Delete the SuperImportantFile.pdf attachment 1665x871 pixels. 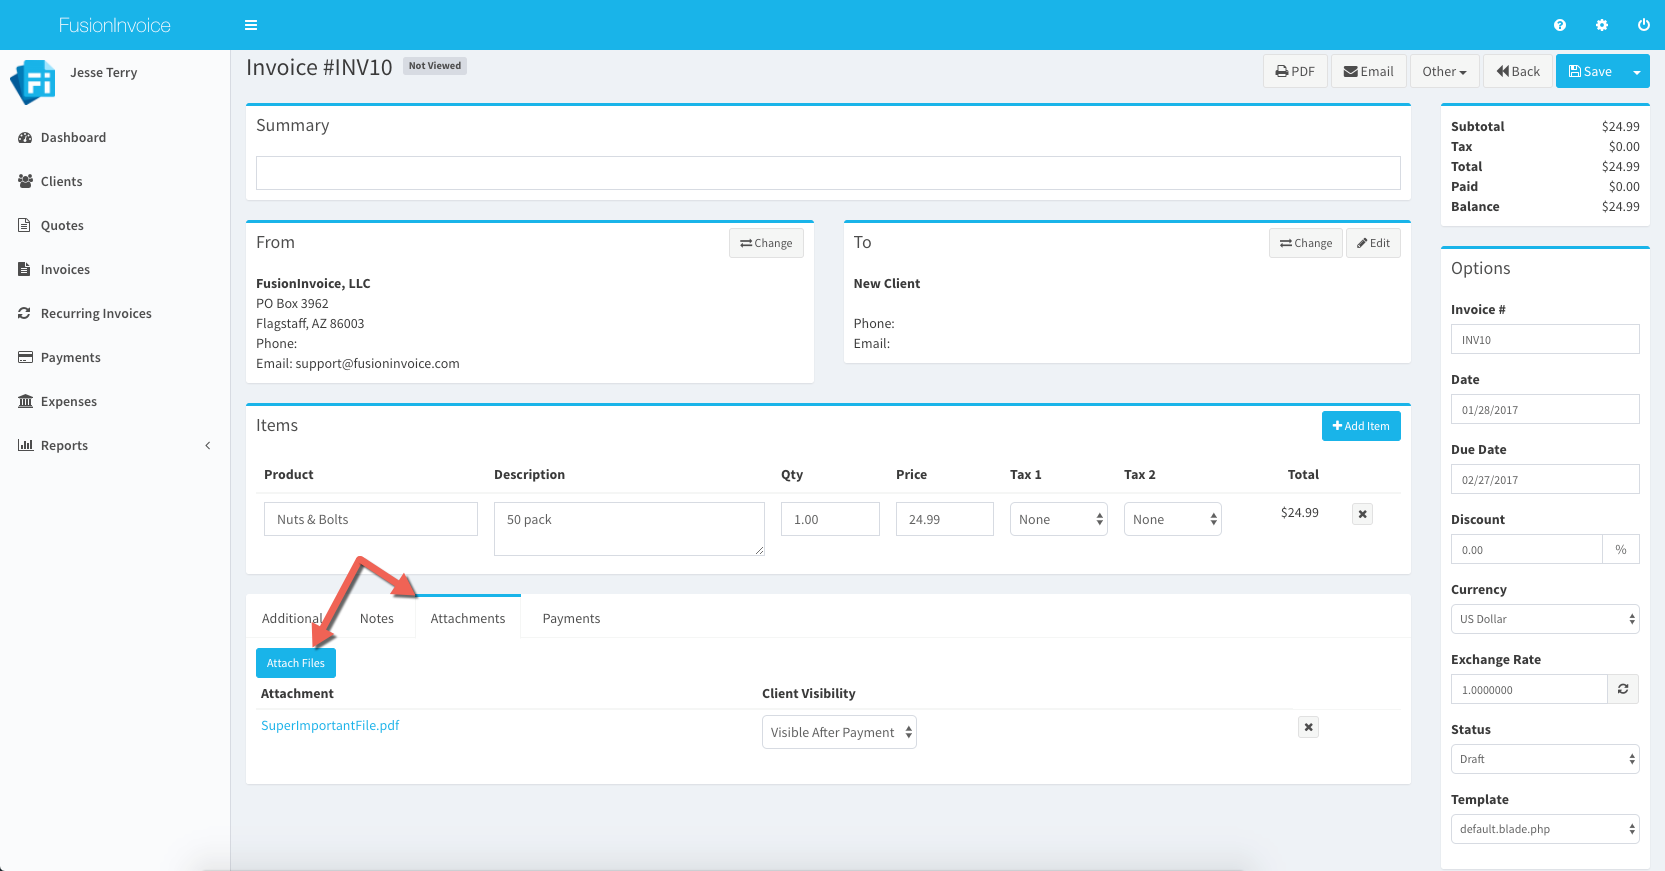[1308, 727]
